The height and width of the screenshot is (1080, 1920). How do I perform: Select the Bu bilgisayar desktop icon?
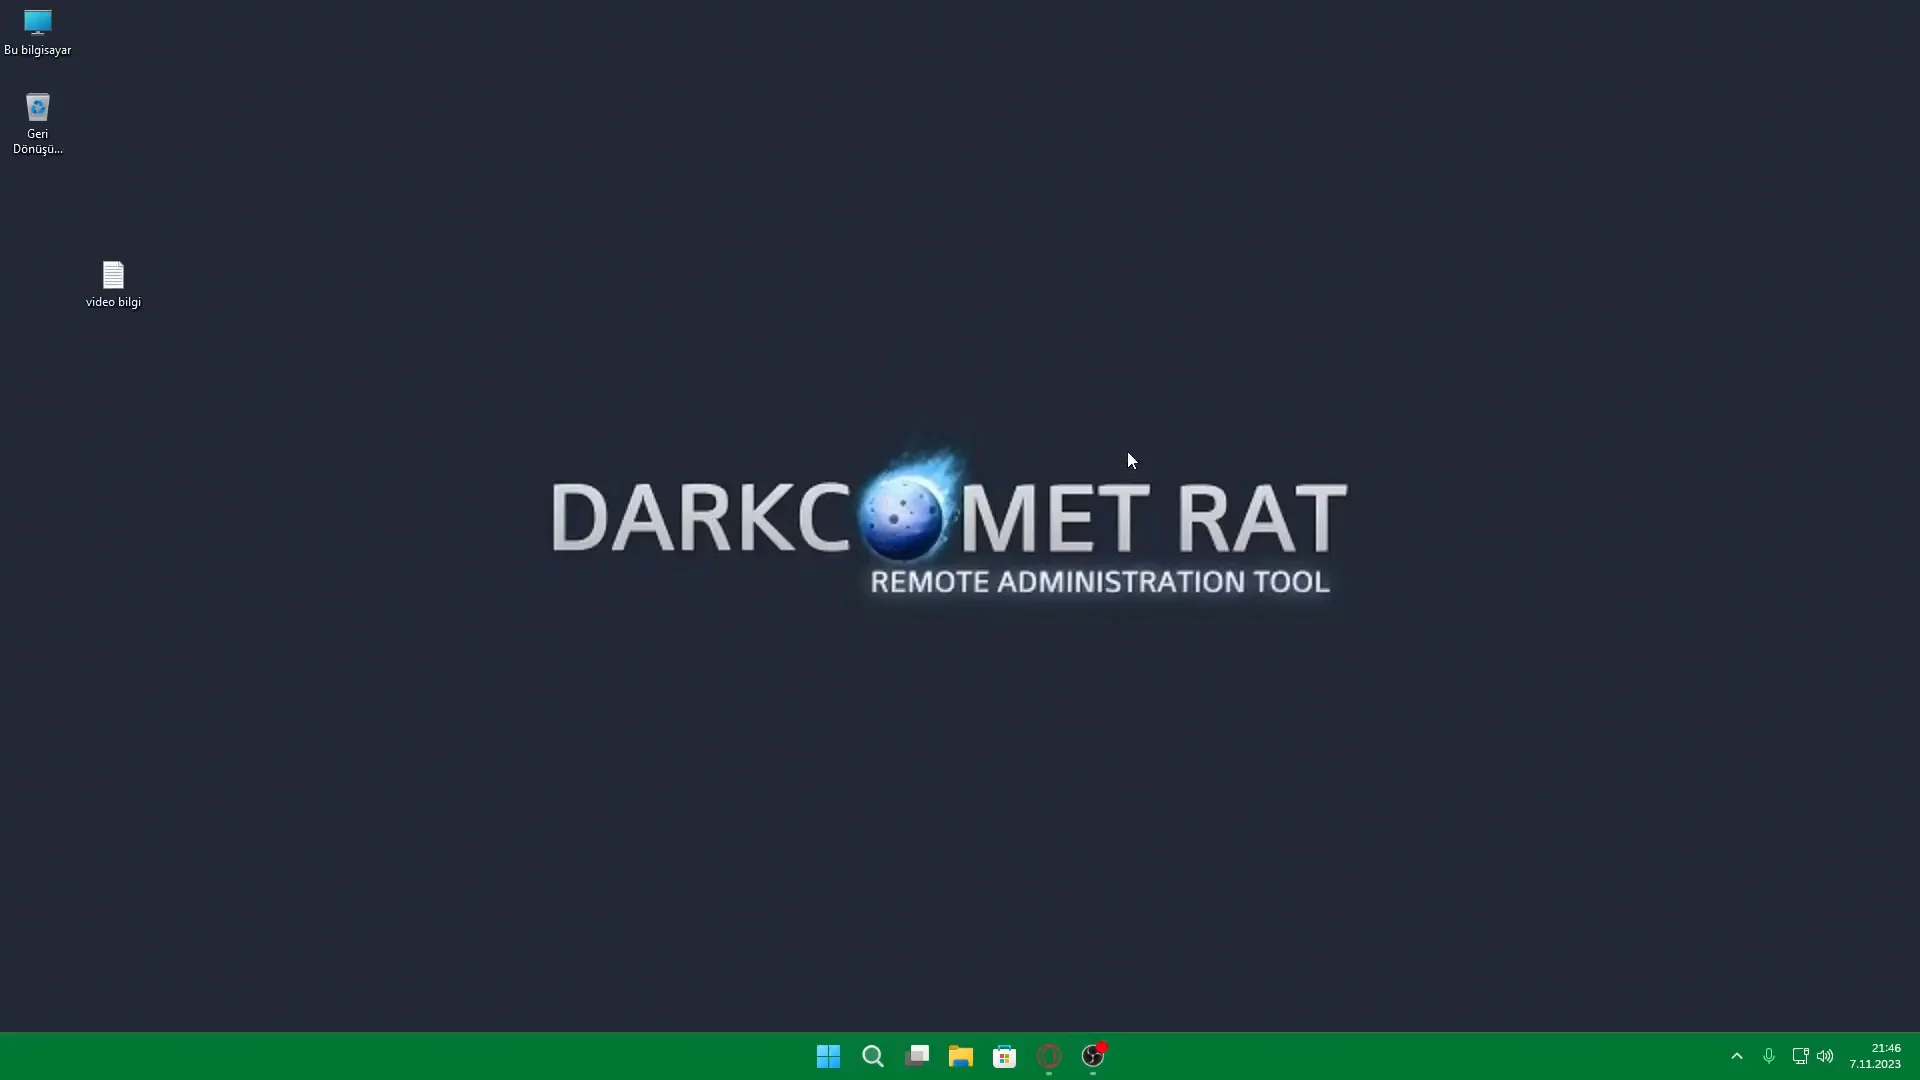click(38, 32)
